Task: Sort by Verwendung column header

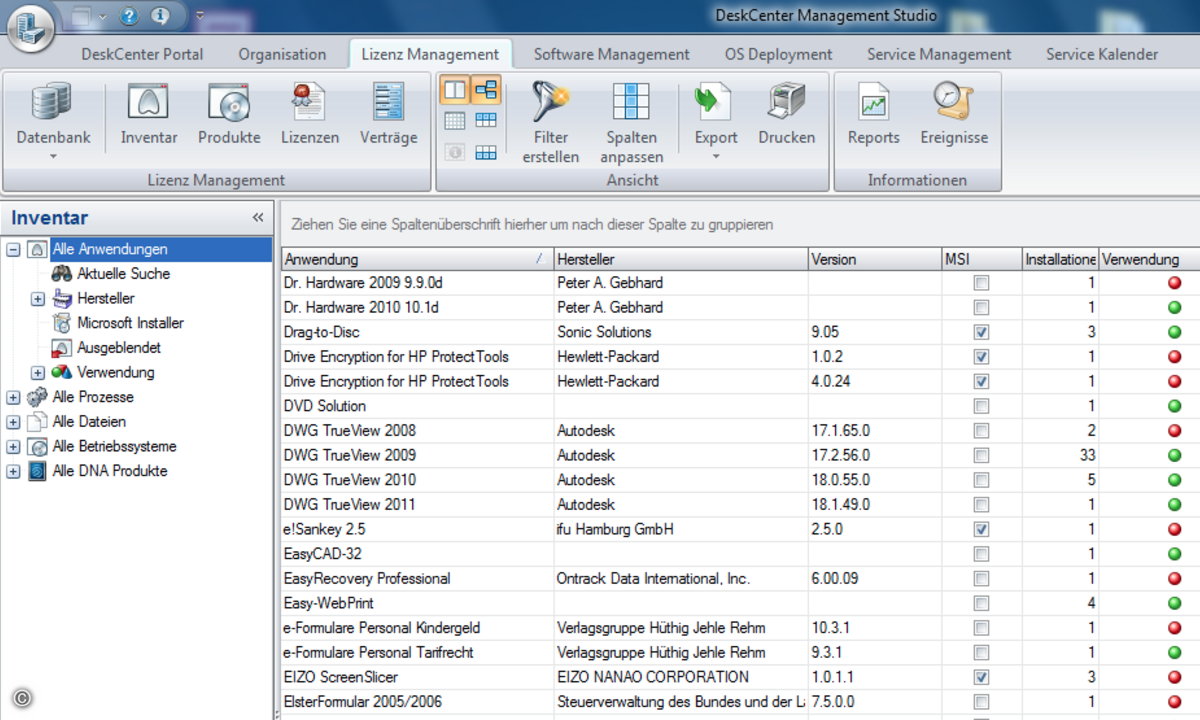Action: click(1149, 259)
